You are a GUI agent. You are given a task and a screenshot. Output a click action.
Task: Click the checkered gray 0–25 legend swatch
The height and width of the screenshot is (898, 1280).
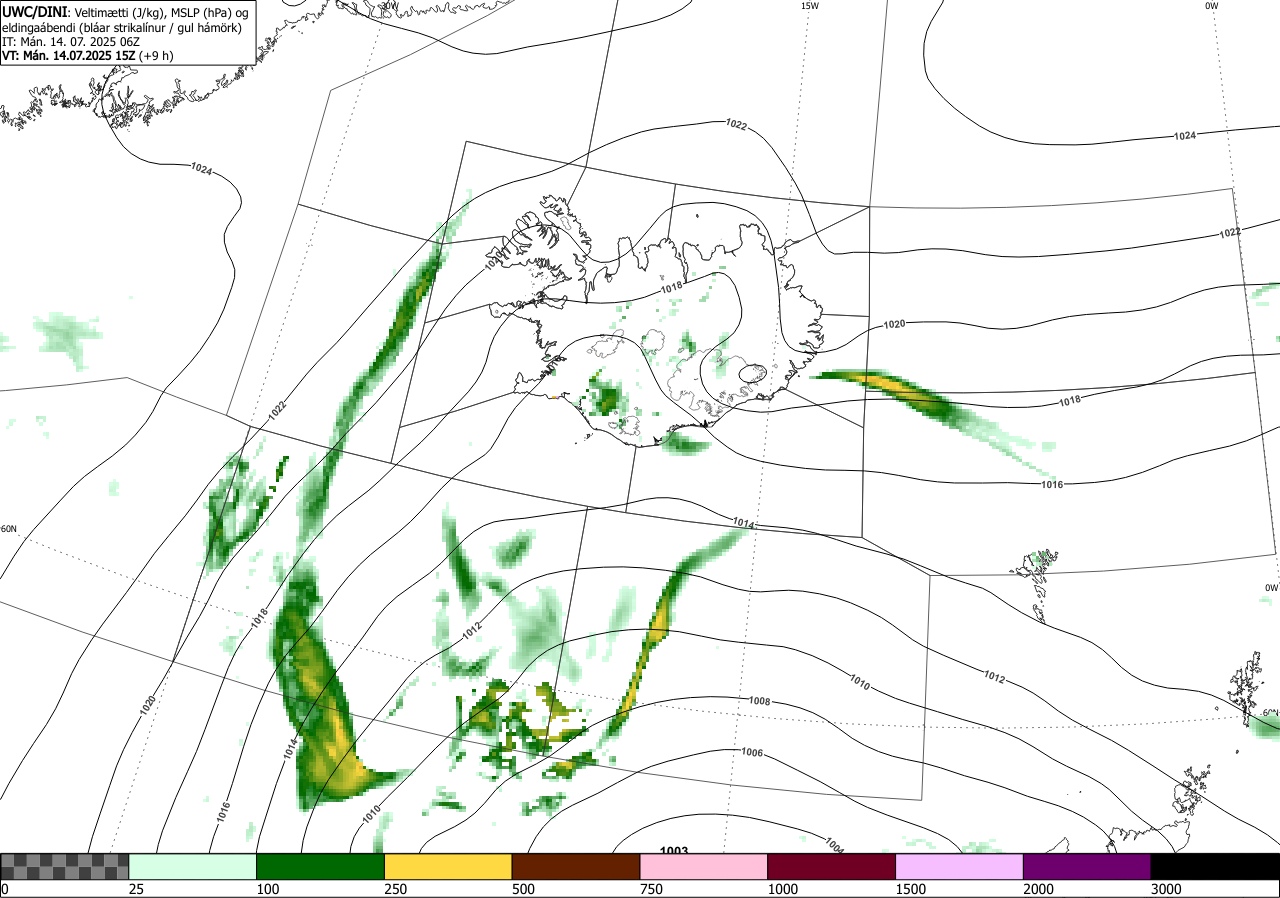pos(65,866)
